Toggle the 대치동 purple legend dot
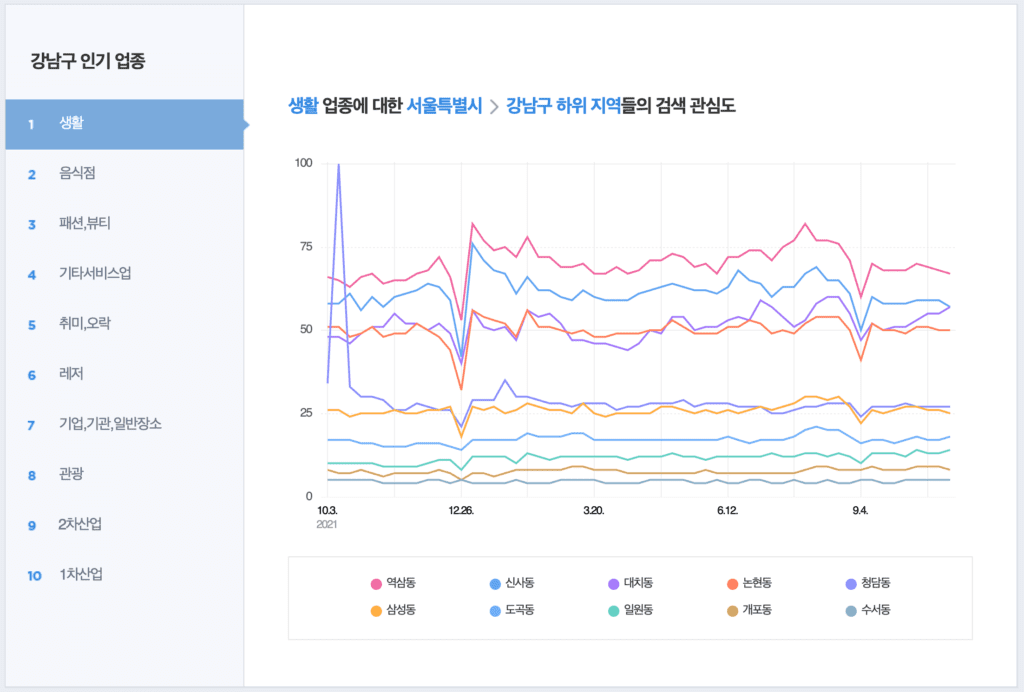This screenshot has width=1024, height=692. pos(614,584)
